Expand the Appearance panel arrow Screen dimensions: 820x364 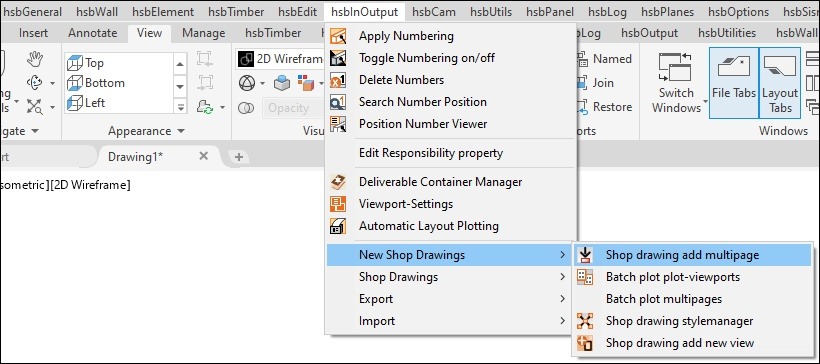tap(181, 131)
